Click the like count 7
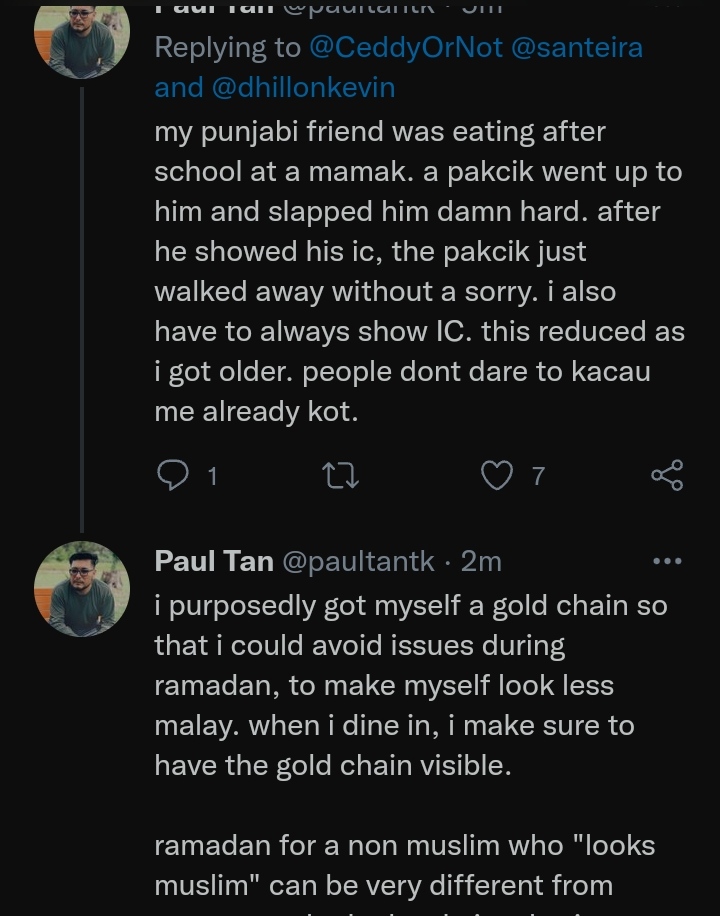This screenshot has height=916, width=720. click(x=538, y=476)
